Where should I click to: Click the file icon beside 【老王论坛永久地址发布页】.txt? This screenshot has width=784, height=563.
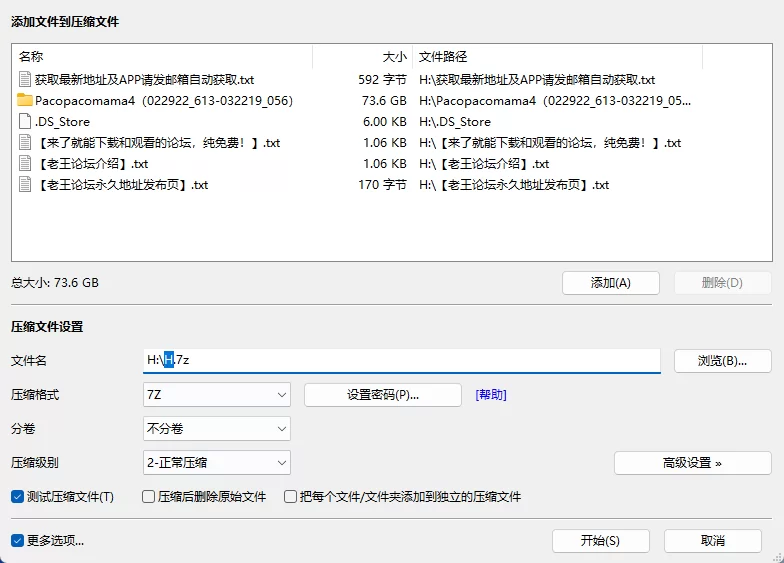coord(25,184)
